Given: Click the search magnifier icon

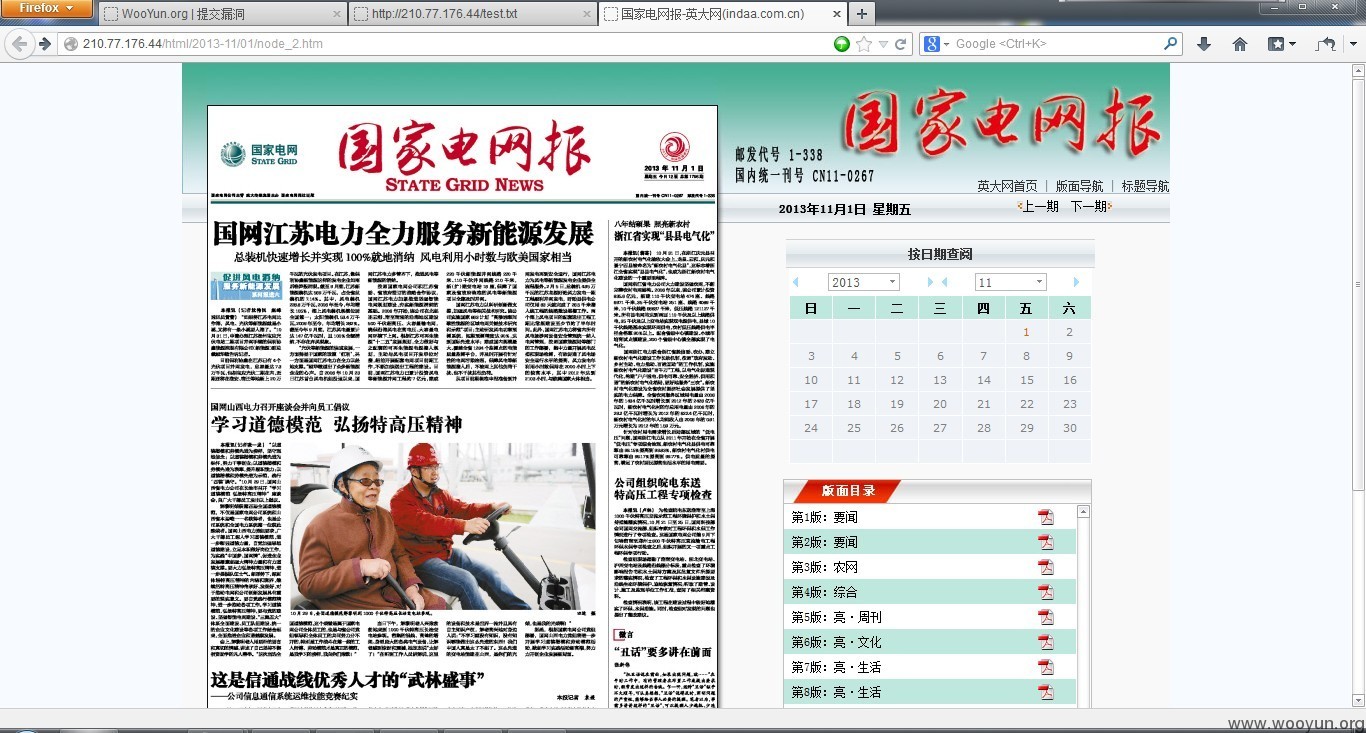Looking at the screenshot, I should click(1171, 44).
